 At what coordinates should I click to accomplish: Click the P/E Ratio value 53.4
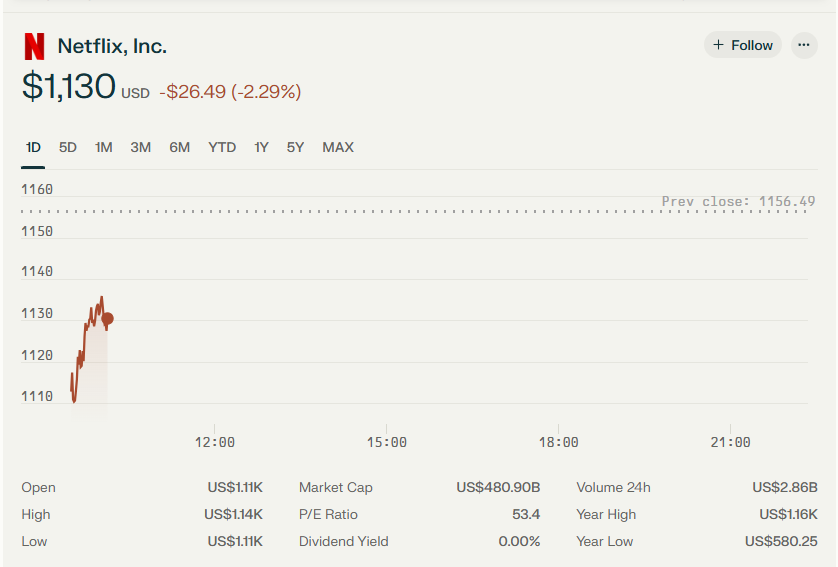(526, 515)
